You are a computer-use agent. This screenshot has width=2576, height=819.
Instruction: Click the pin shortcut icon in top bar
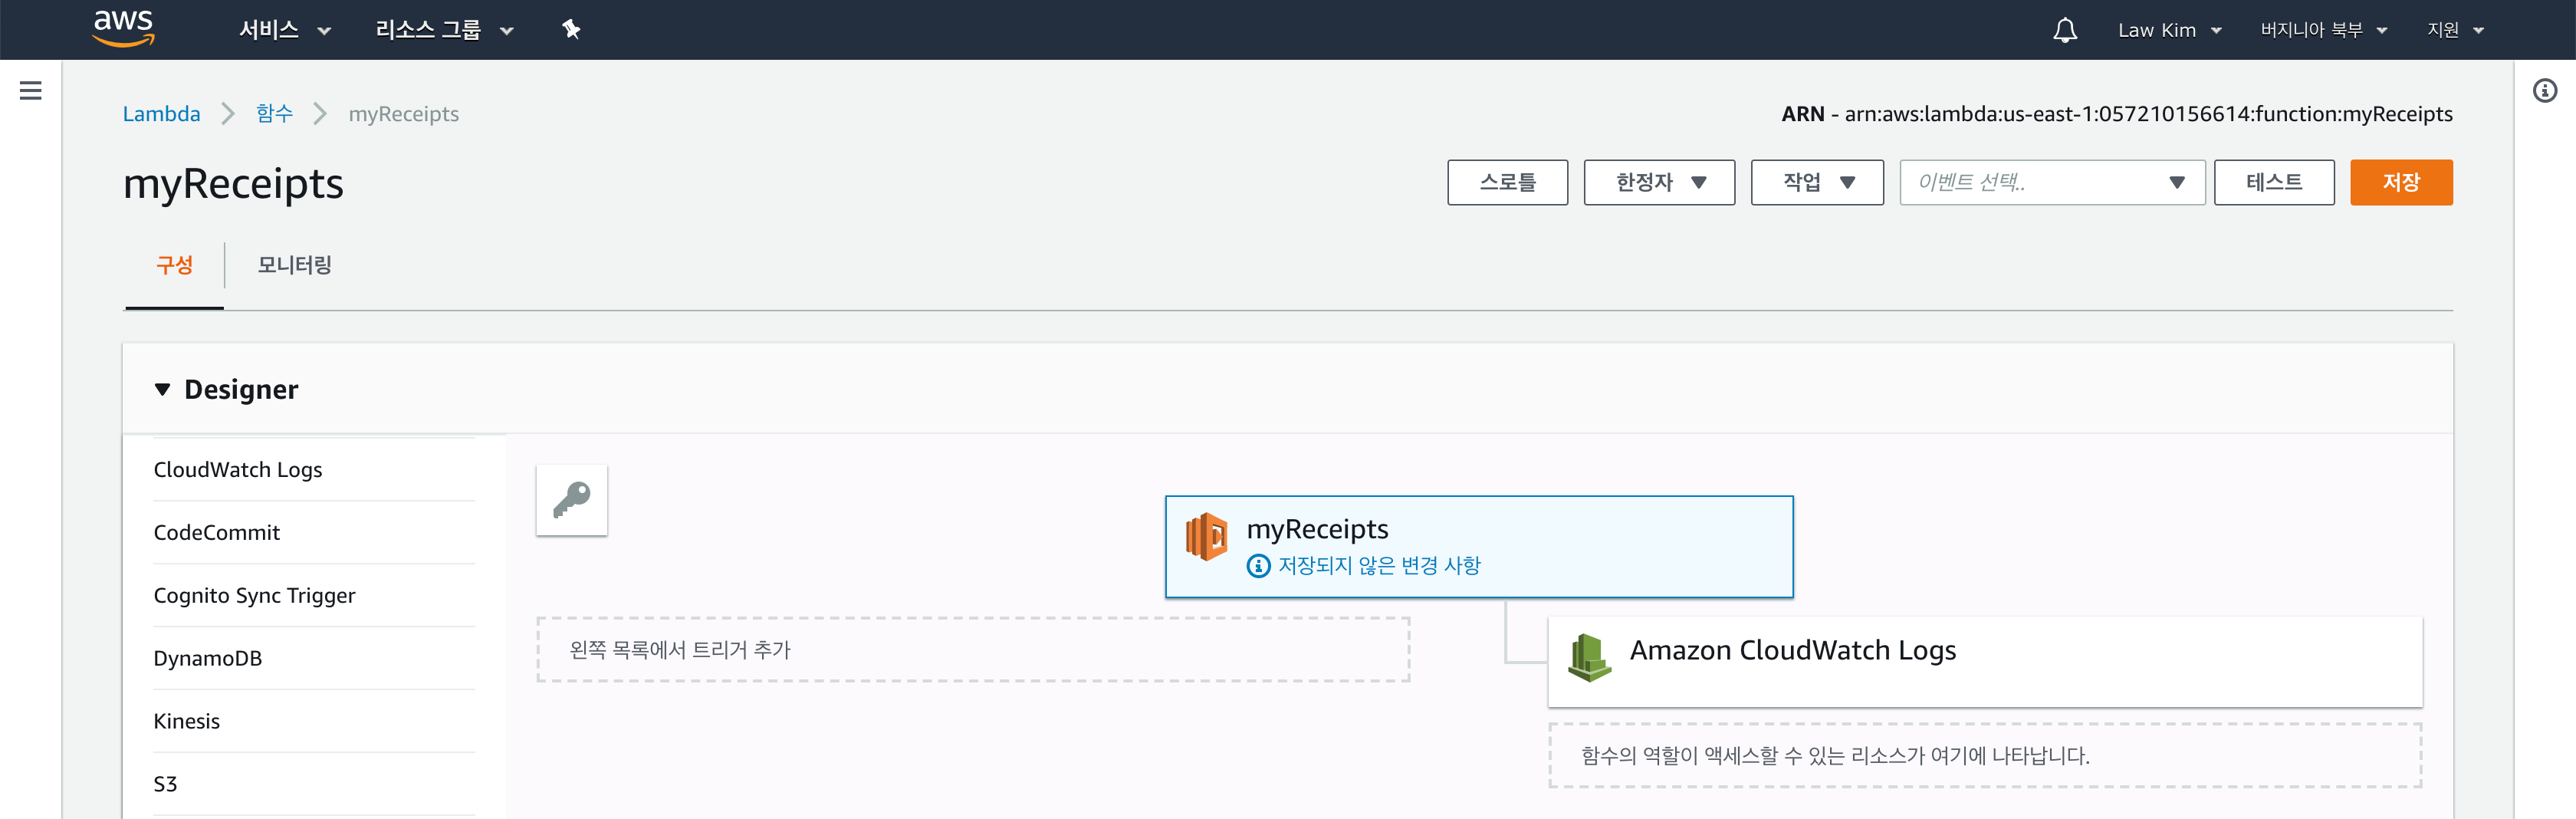(571, 30)
